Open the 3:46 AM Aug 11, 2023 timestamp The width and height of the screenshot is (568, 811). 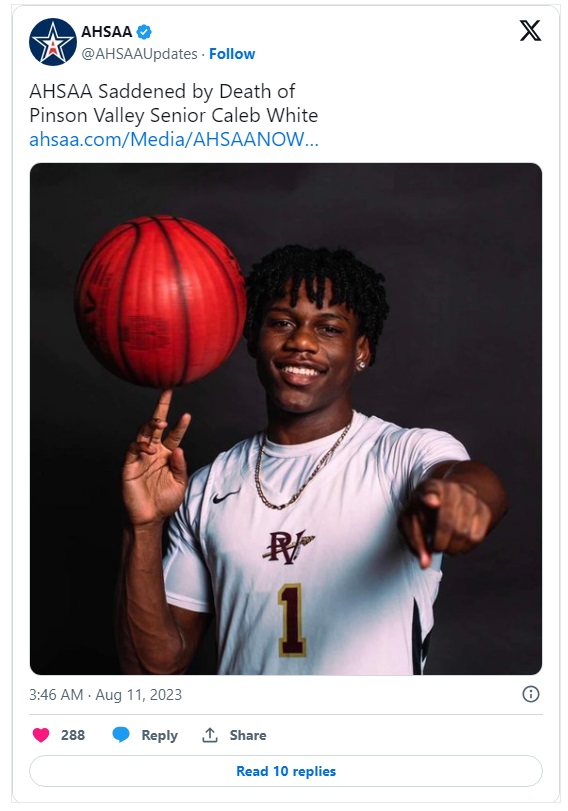[106, 695]
